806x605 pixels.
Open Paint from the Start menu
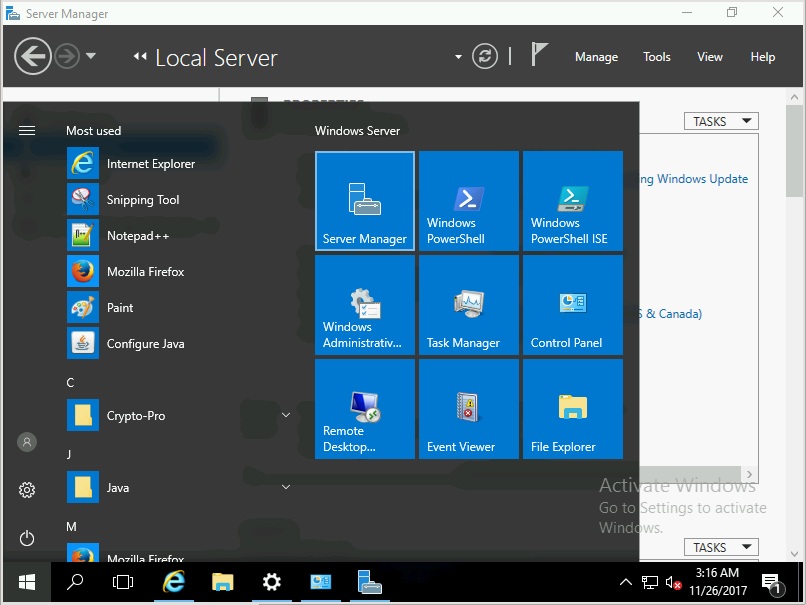click(100, 307)
